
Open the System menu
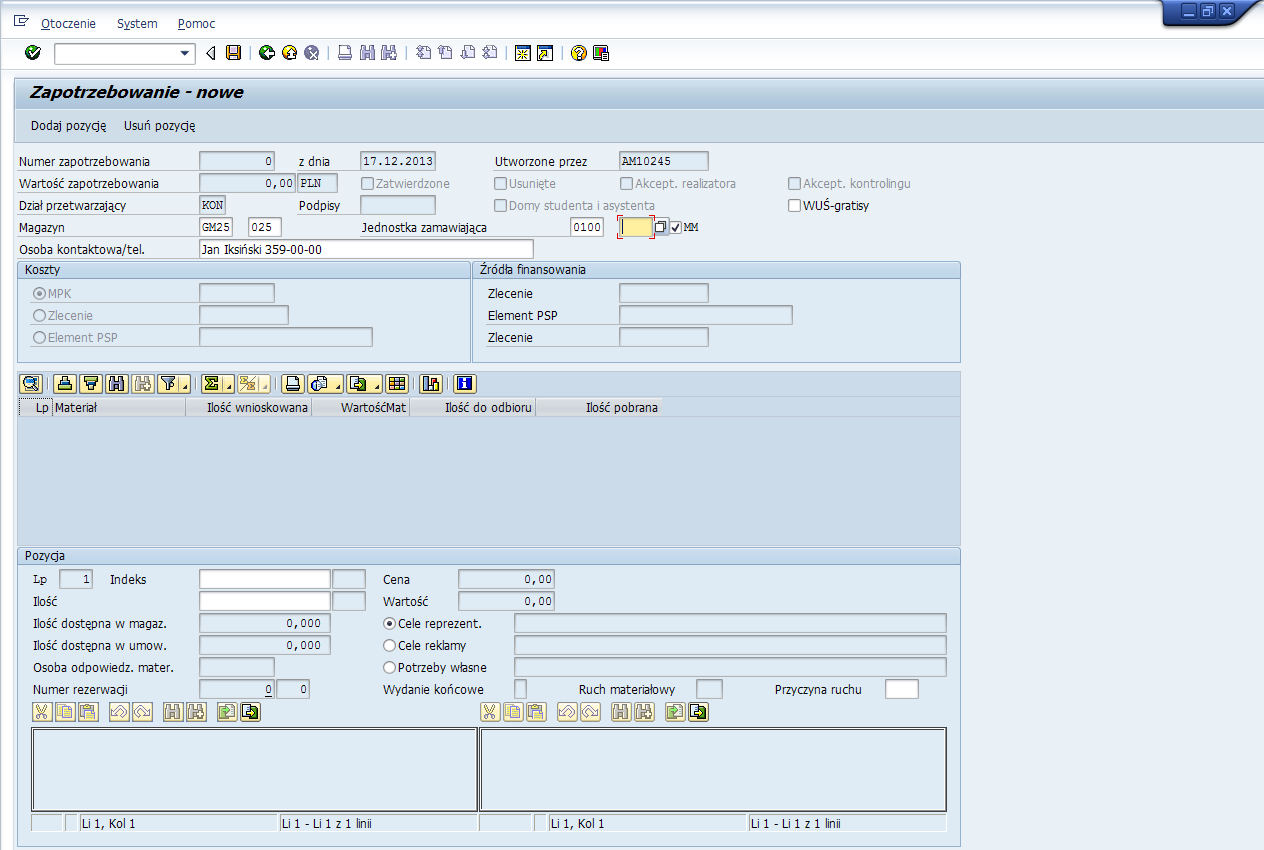coord(137,23)
